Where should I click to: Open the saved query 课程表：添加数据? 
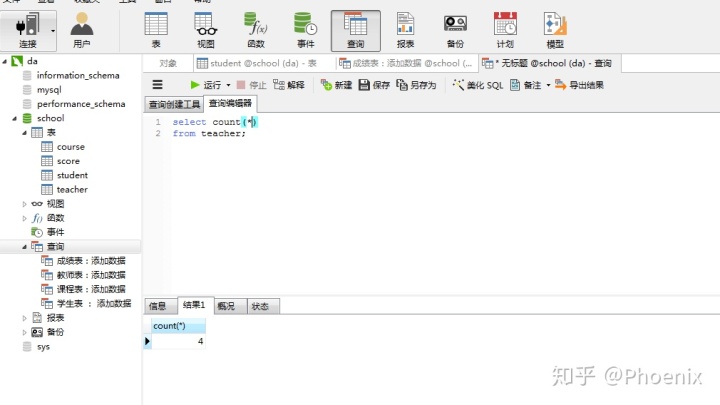pyautogui.click(x=91, y=289)
